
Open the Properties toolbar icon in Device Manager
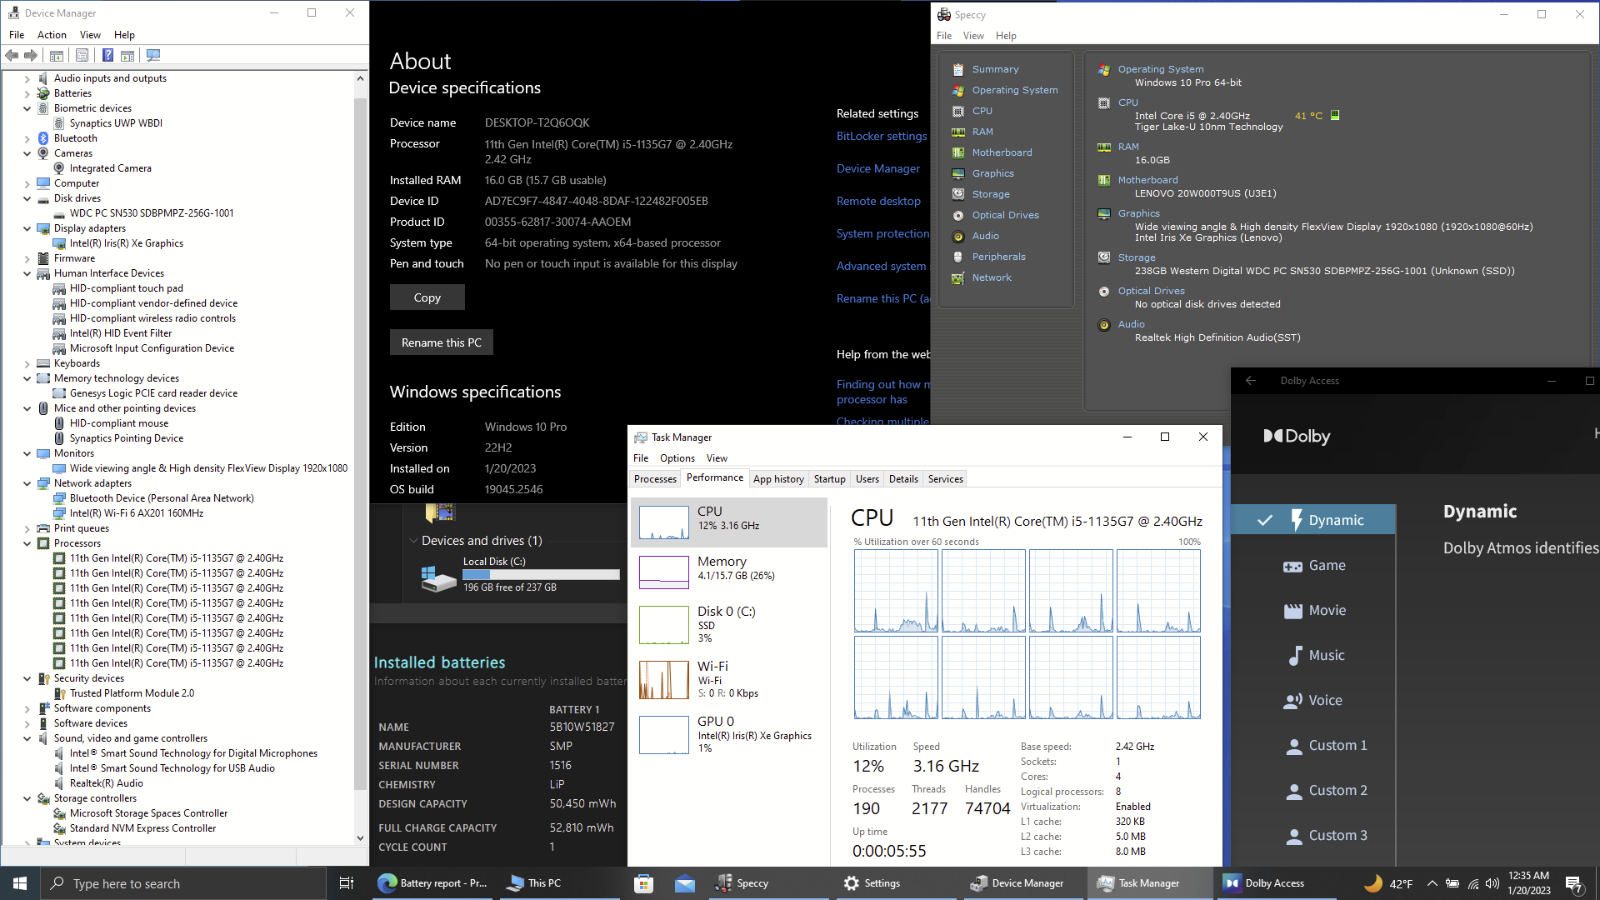click(x=82, y=55)
